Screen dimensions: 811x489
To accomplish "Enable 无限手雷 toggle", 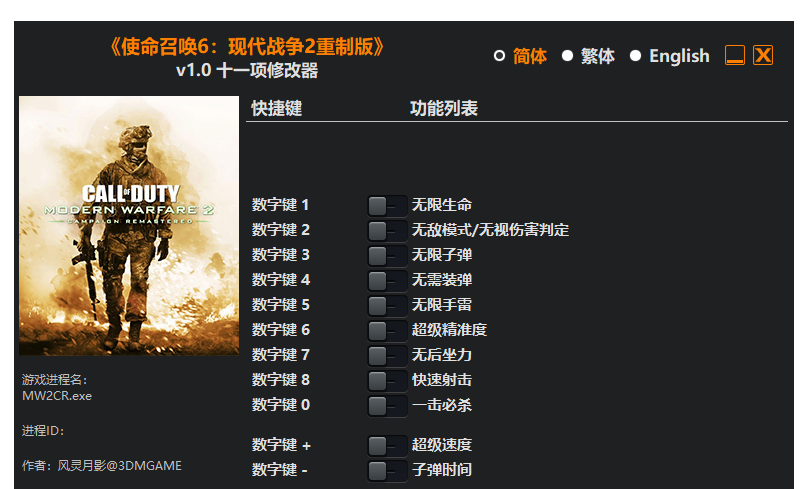I will pyautogui.click(x=387, y=305).
